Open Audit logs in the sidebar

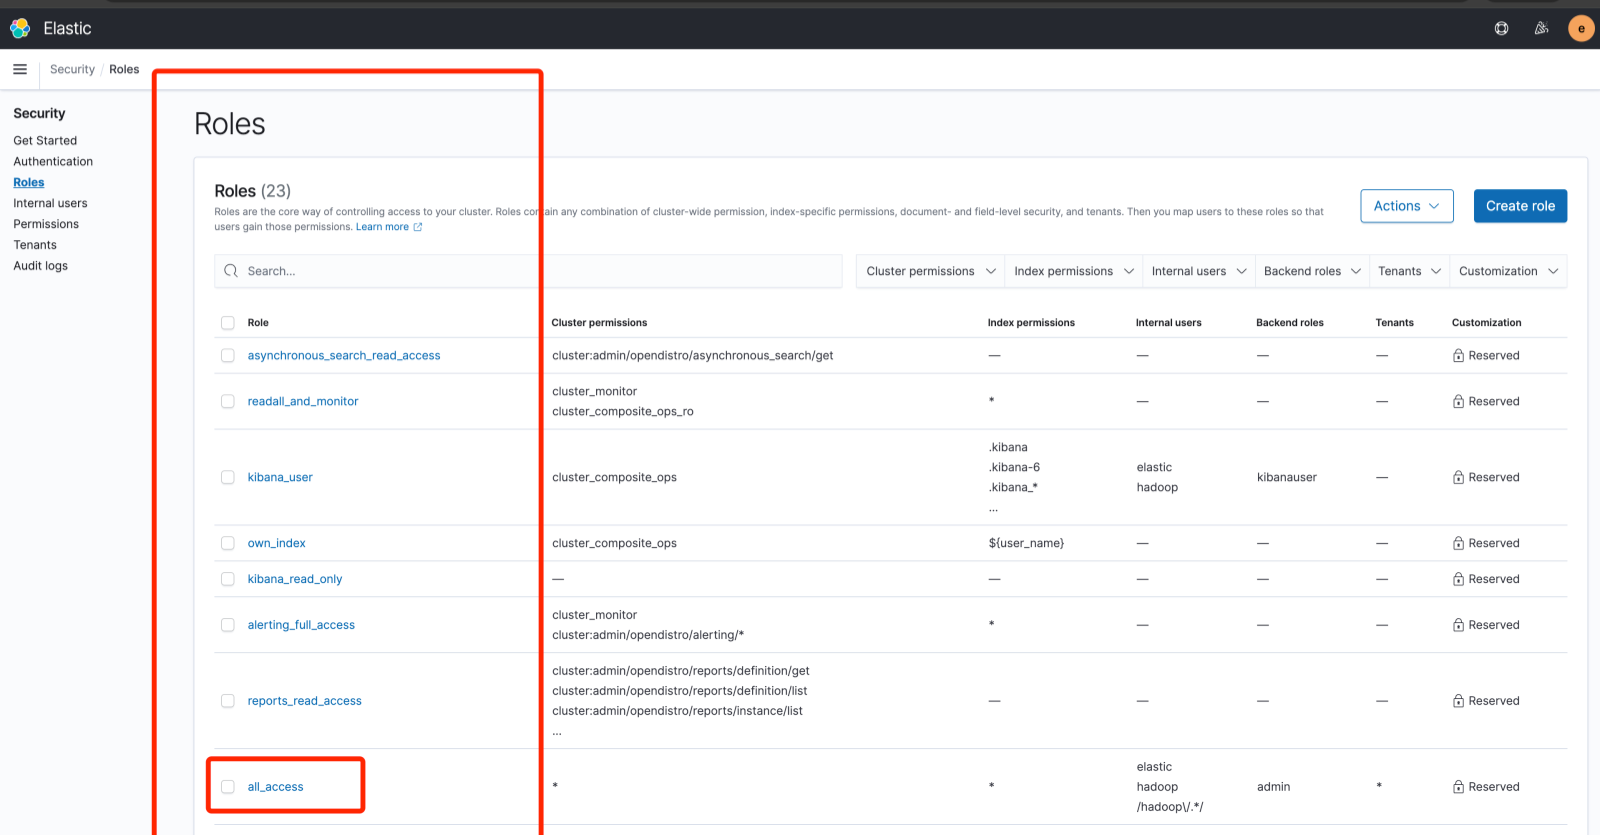(x=41, y=266)
